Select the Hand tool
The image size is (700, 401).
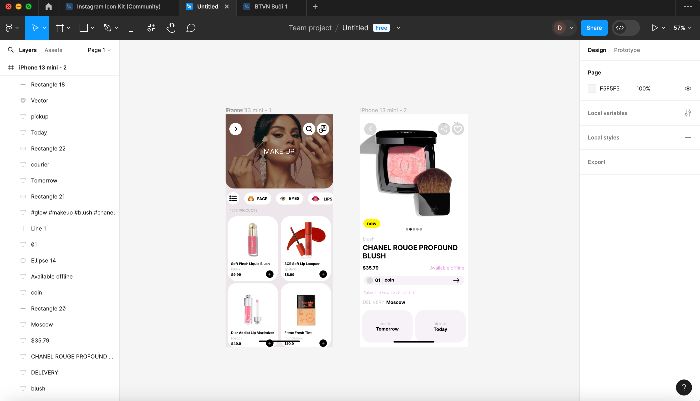(171, 28)
